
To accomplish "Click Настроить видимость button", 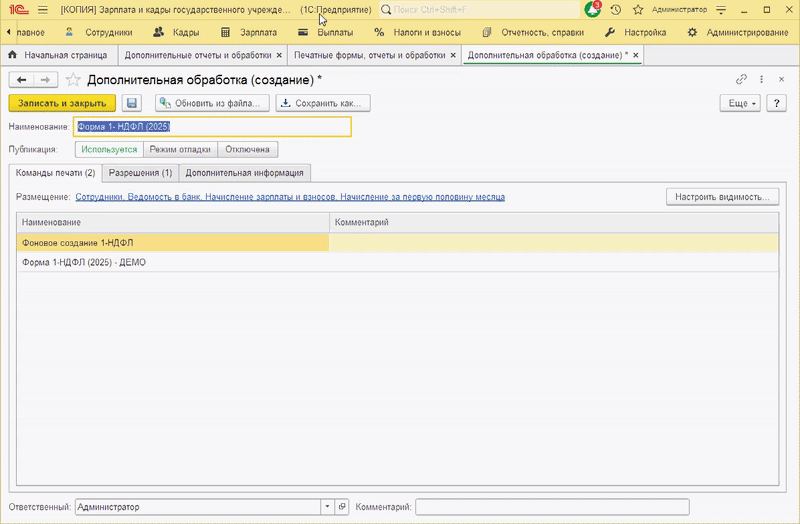I will (722, 197).
